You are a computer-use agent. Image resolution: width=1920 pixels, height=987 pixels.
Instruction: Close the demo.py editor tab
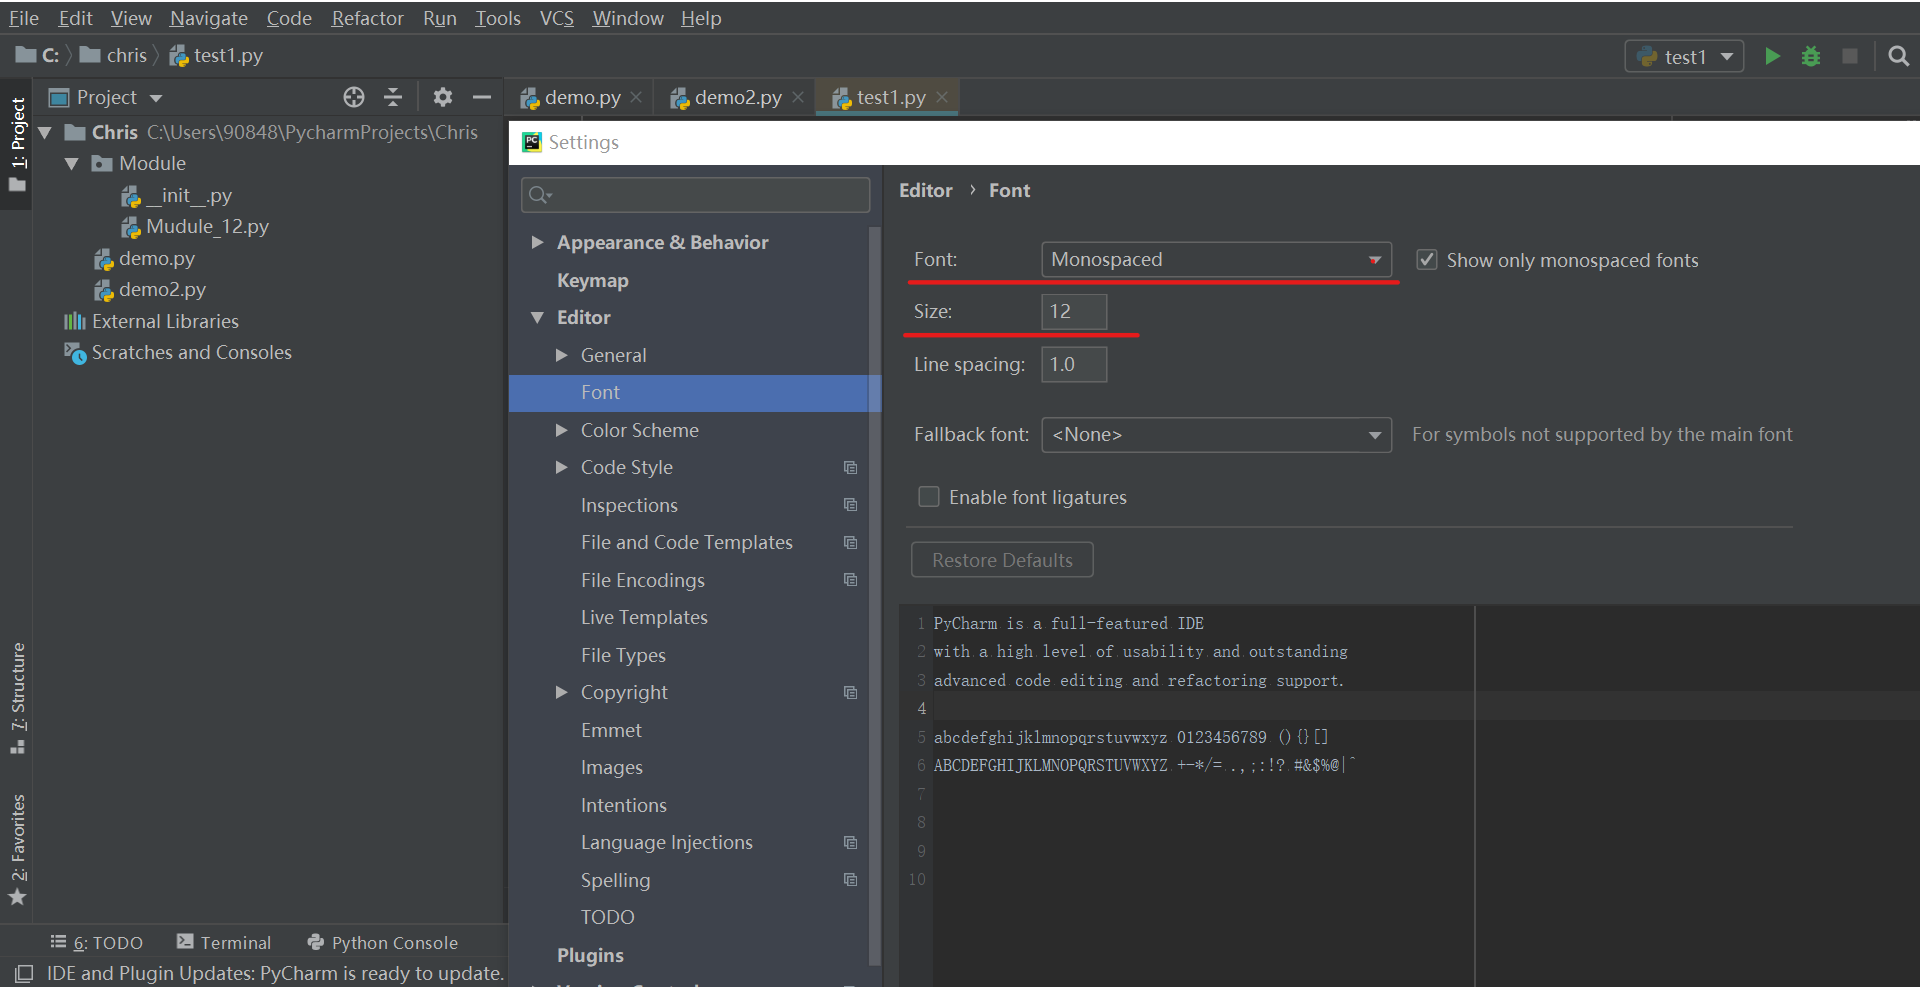[x=636, y=97]
